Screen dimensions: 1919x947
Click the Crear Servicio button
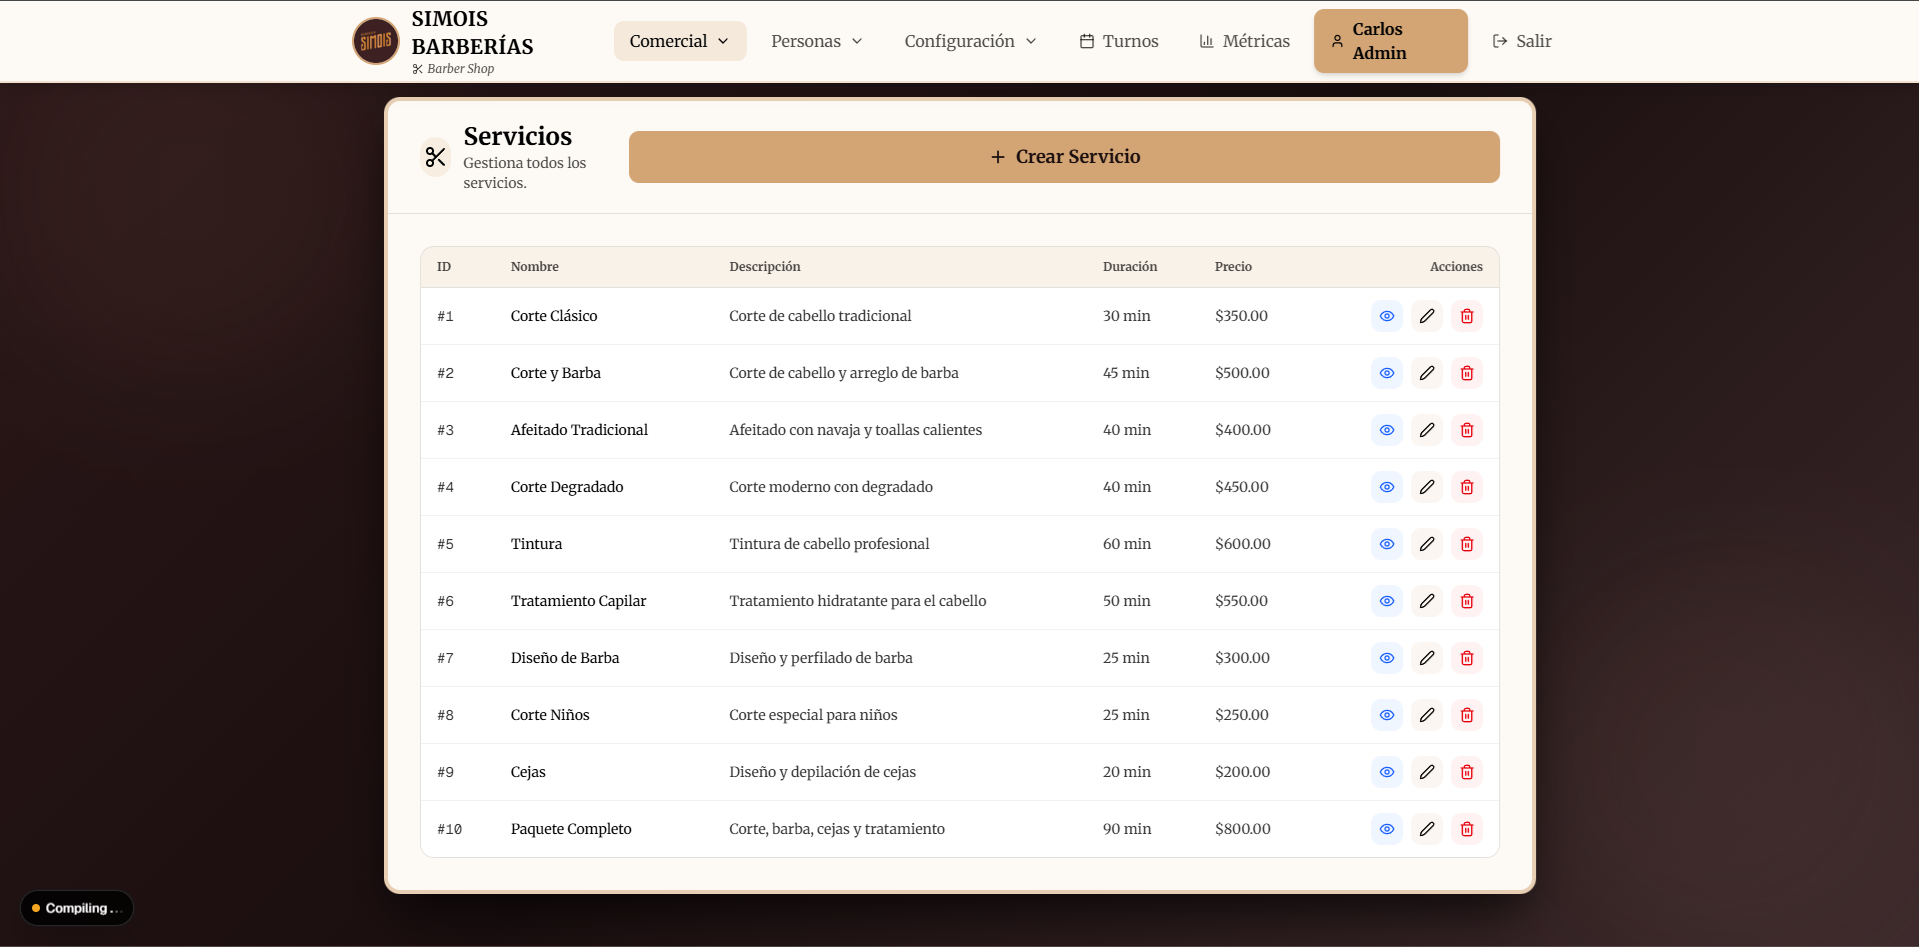point(1064,157)
